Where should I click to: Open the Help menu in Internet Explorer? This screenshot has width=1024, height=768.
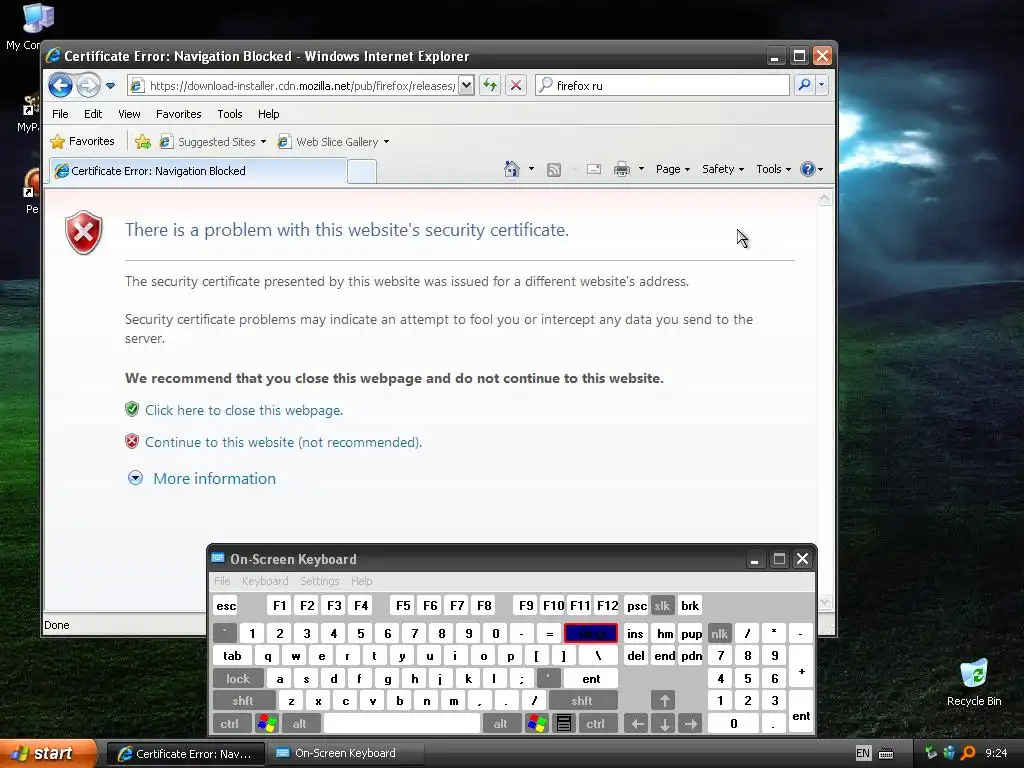pyautogui.click(x=268, y=114)
